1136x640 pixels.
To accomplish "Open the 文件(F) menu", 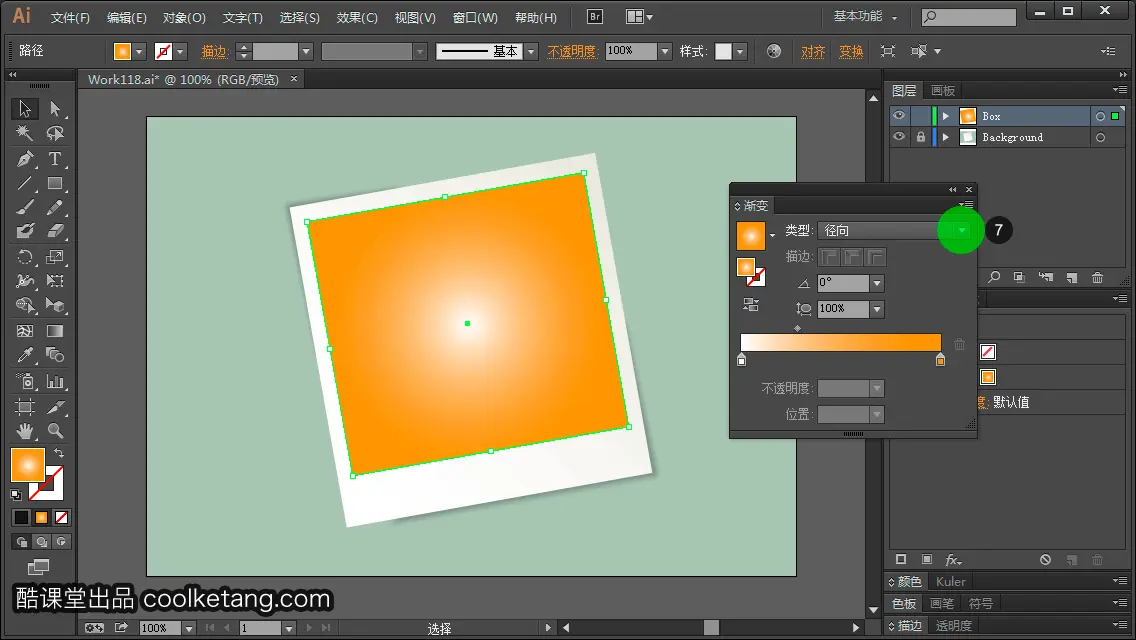I will point(70,17).
